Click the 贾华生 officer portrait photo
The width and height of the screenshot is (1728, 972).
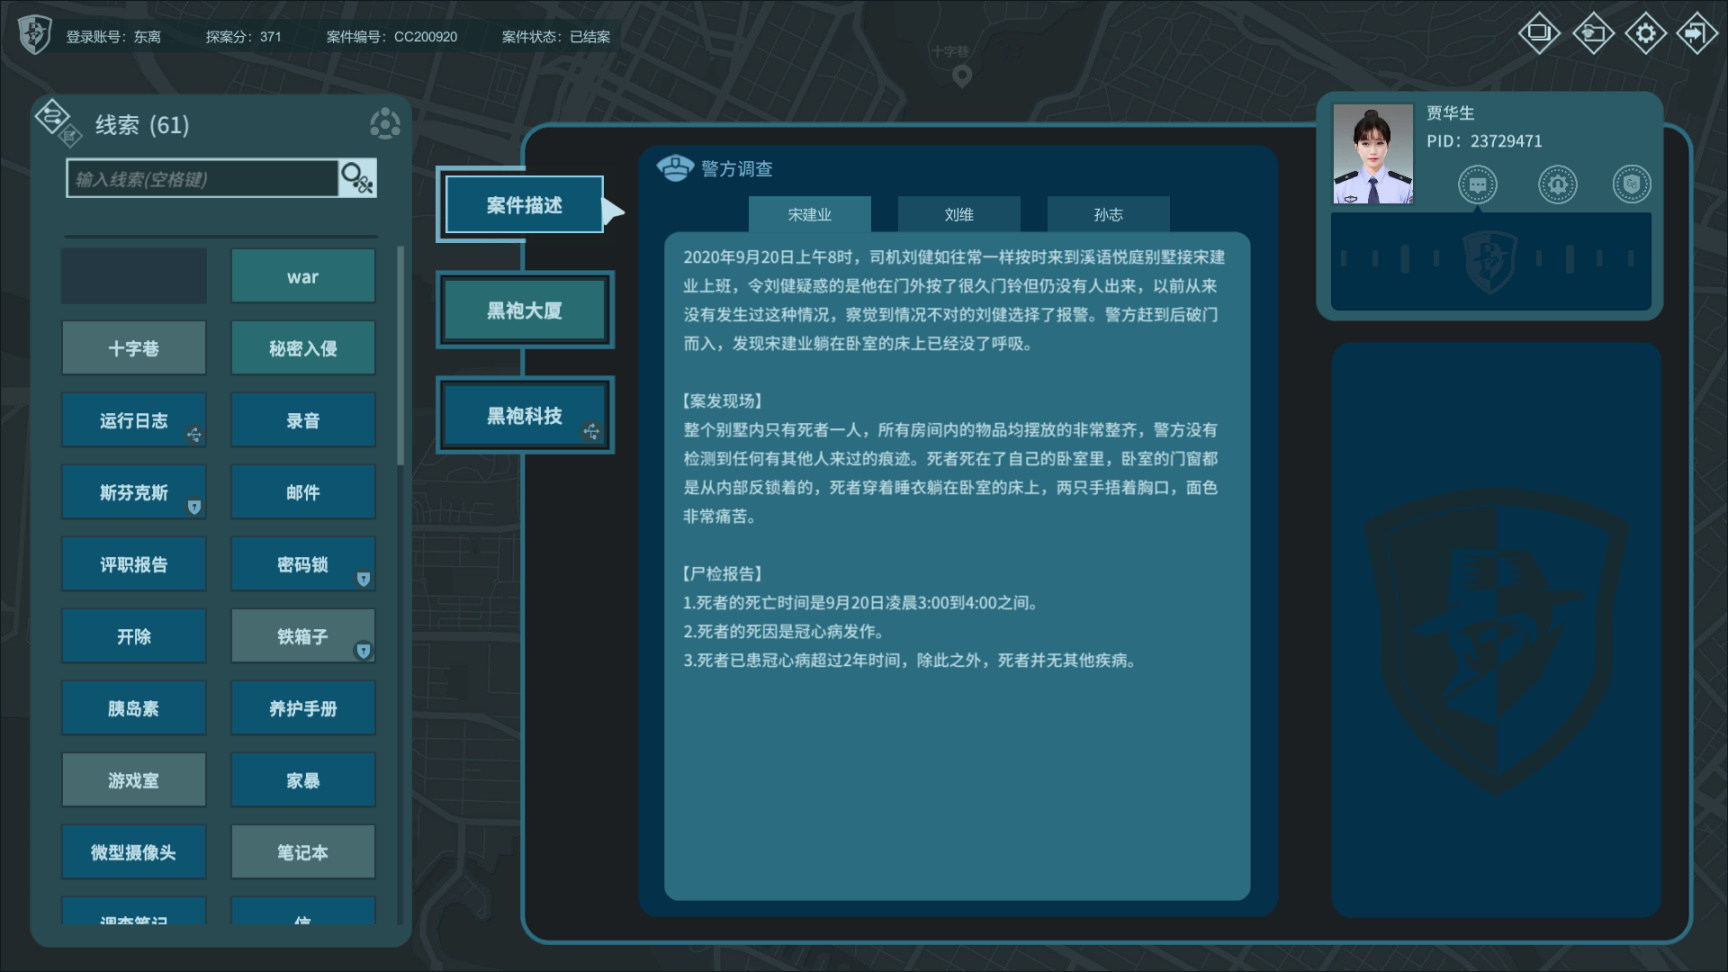point(1373,154)
